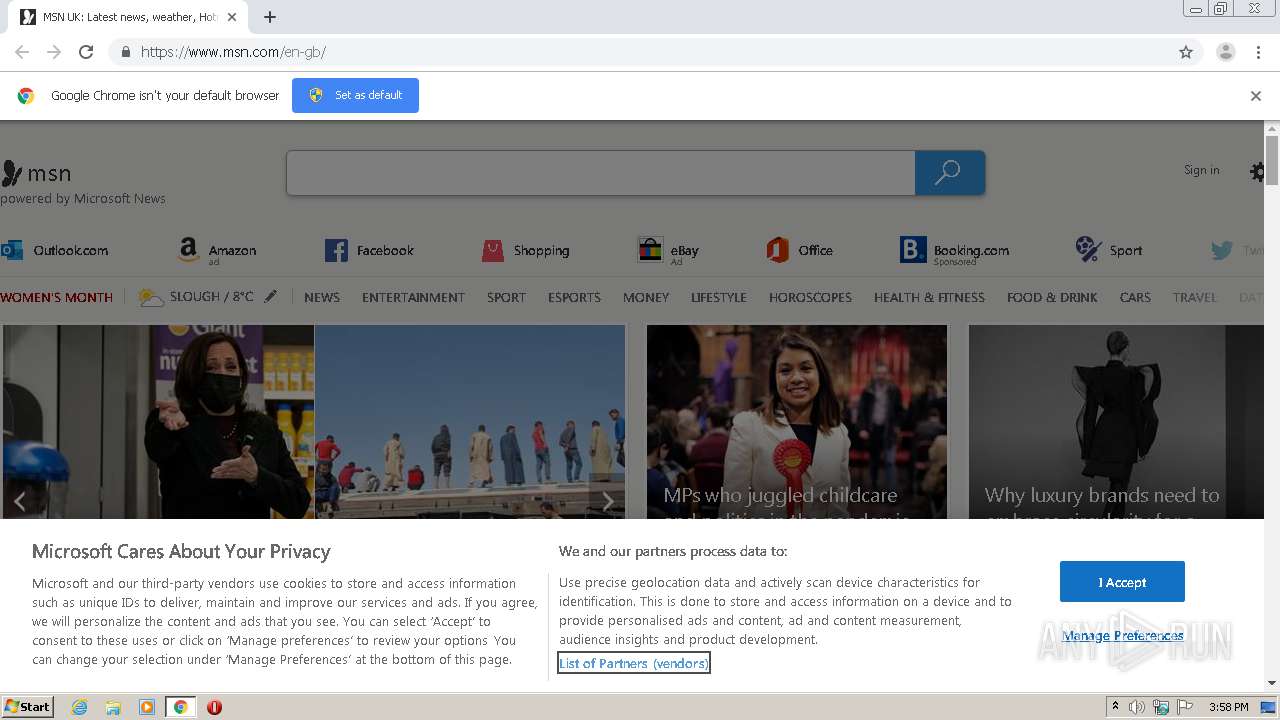
Task: Edit weather location with pencil icon
Action: tap(270, 297)
